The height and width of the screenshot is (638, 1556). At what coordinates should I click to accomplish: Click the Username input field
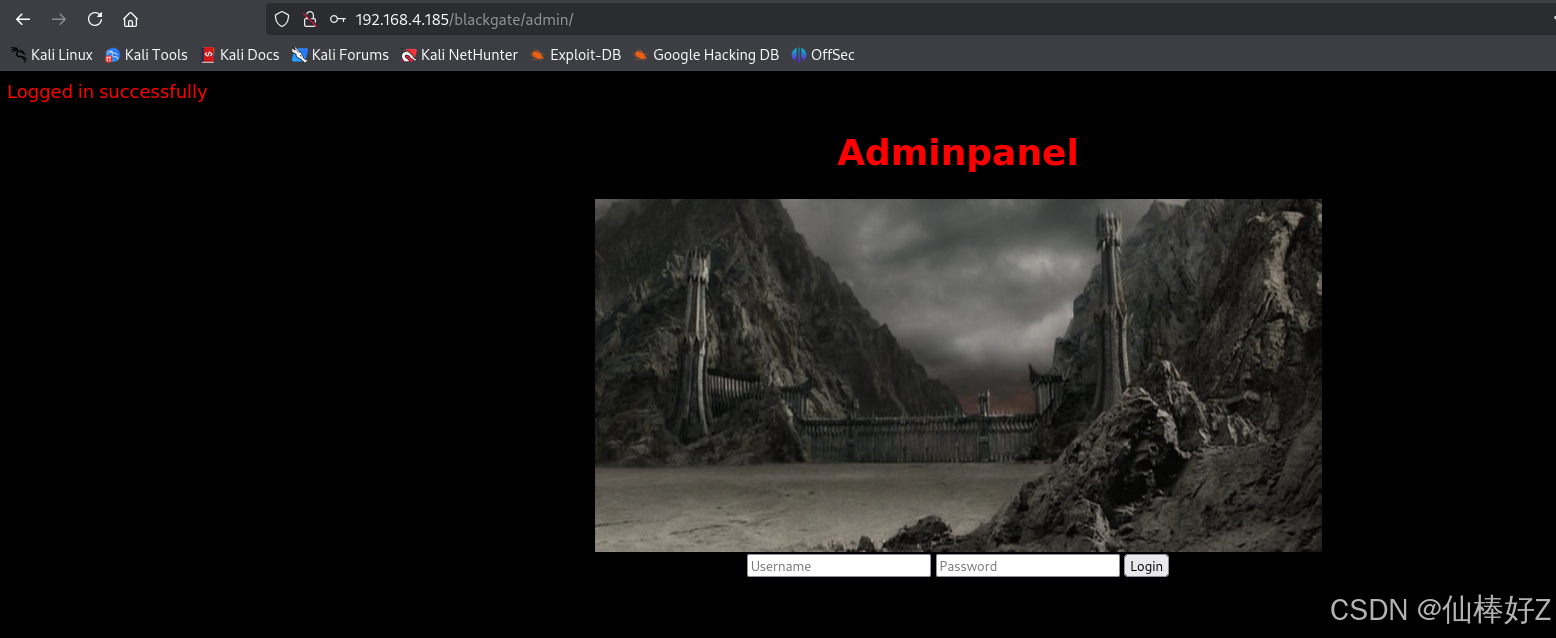(839, 566)
